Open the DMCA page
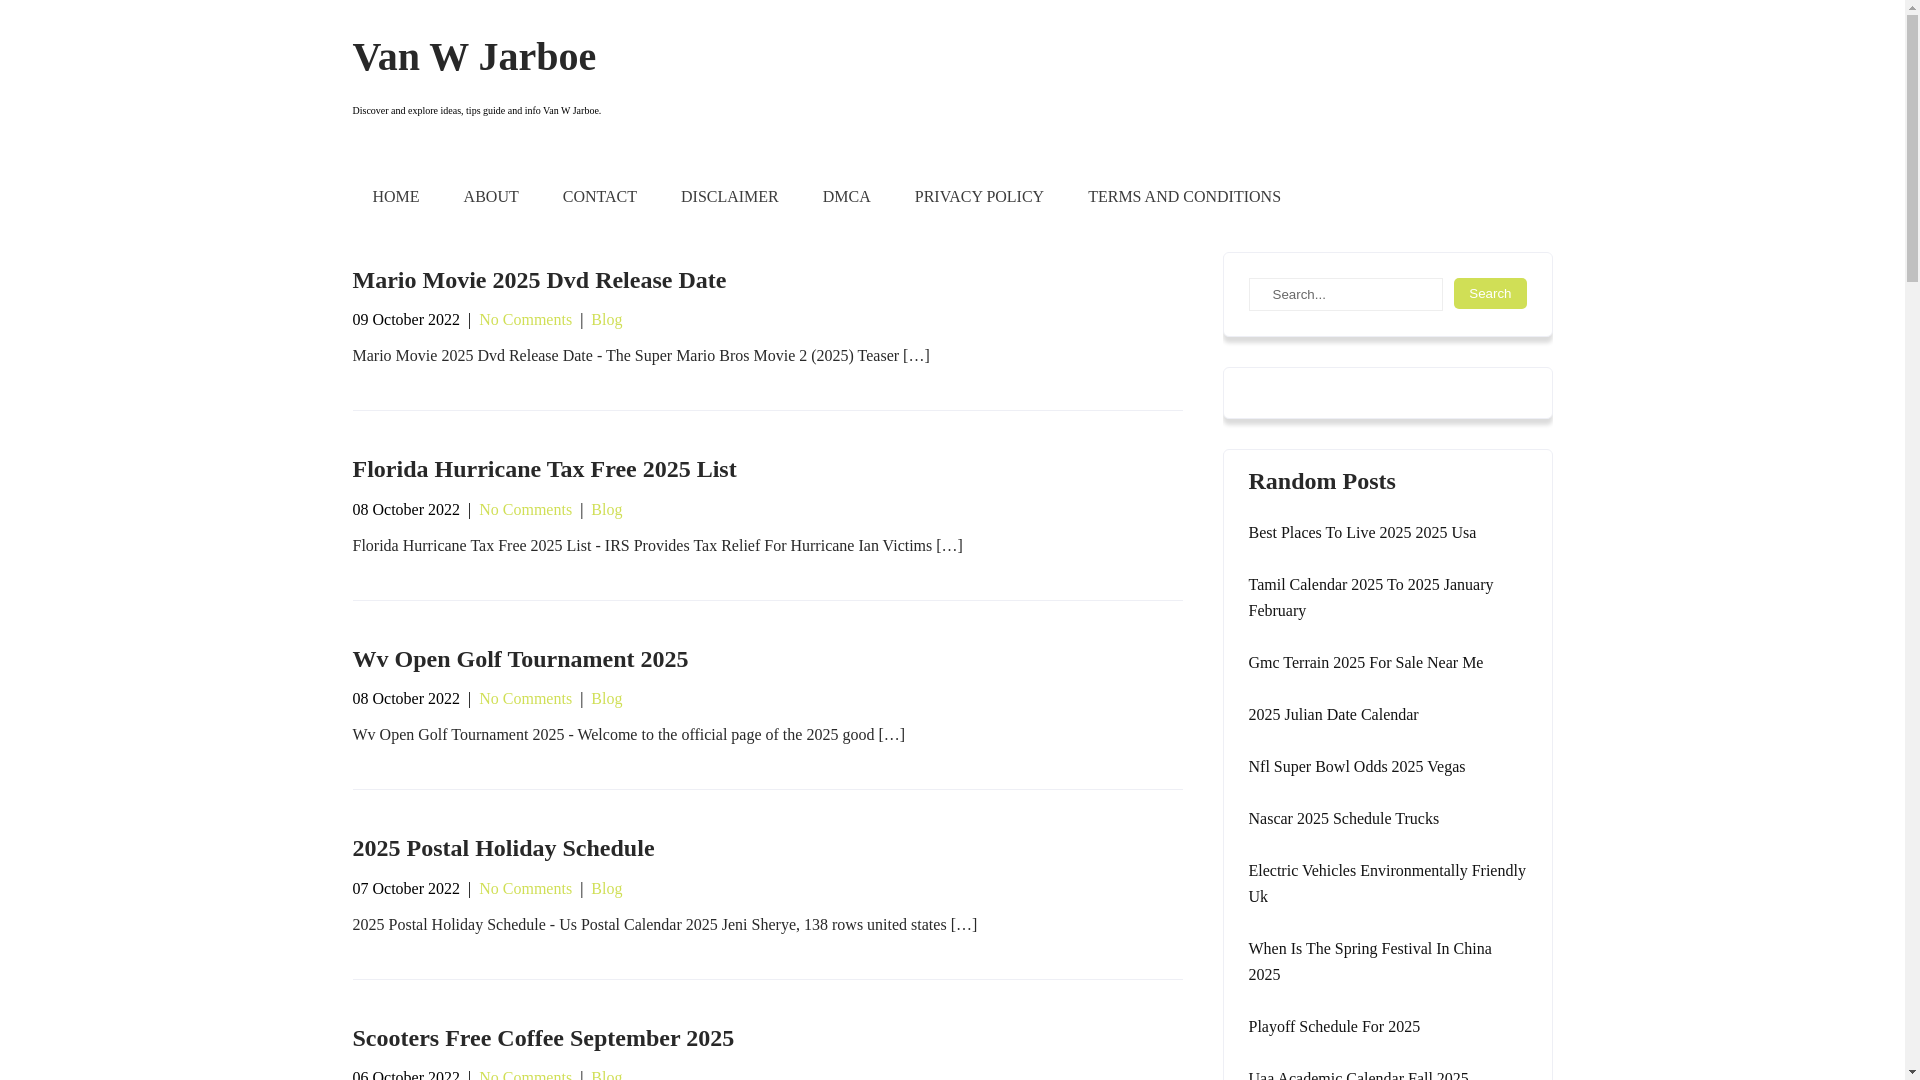The image size is (1920, 1080). [x=847, y=197]
